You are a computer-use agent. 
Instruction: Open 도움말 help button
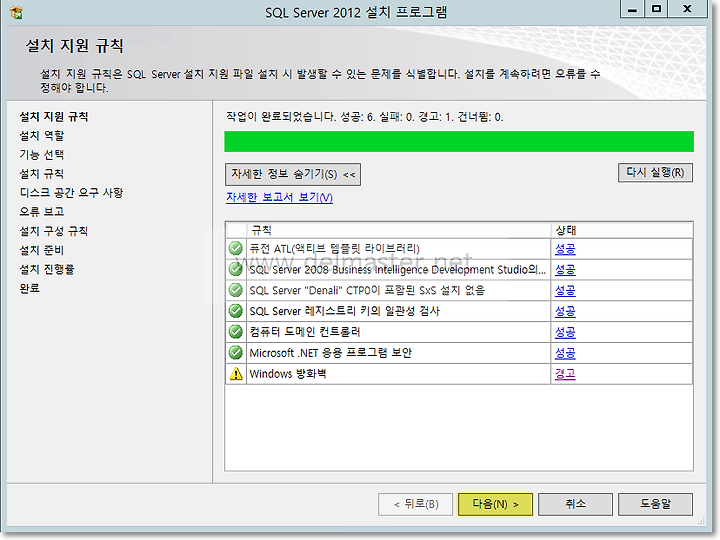tap(655, 504)
